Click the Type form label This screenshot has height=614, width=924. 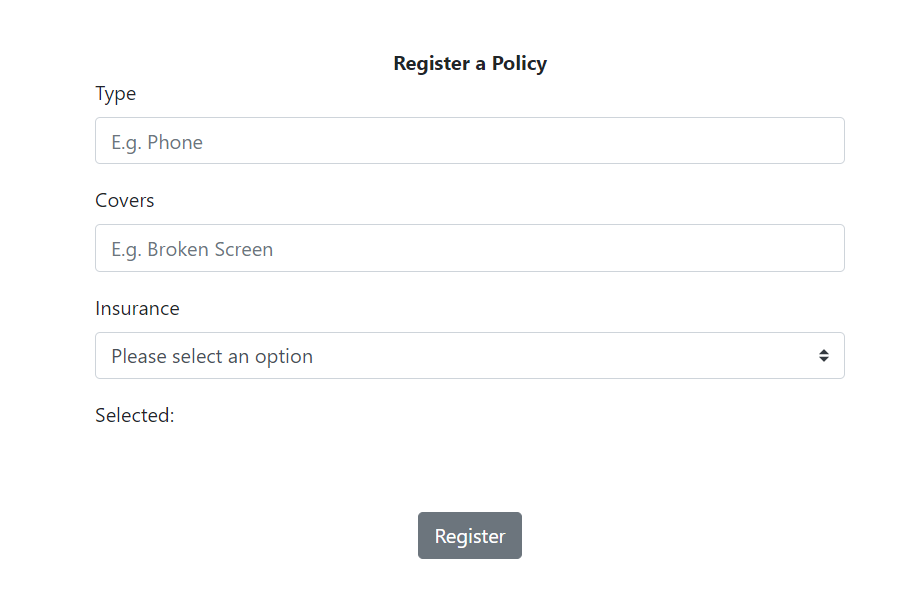click(x=115, y=93)
